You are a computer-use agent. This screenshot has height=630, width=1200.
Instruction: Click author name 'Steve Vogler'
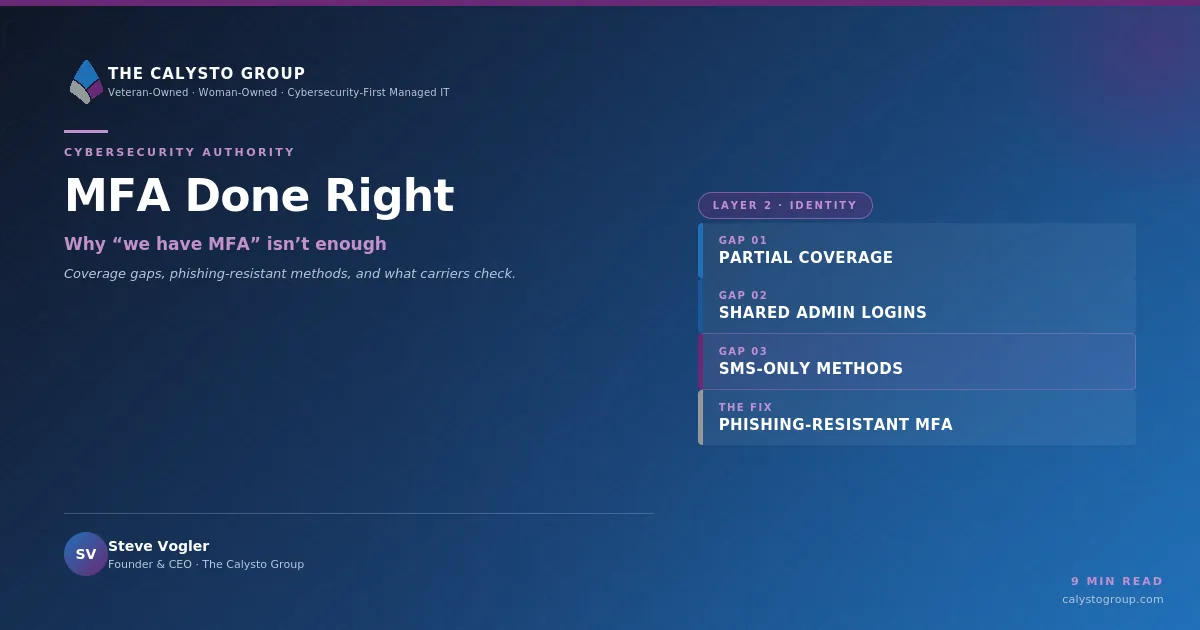pos(159,546)
